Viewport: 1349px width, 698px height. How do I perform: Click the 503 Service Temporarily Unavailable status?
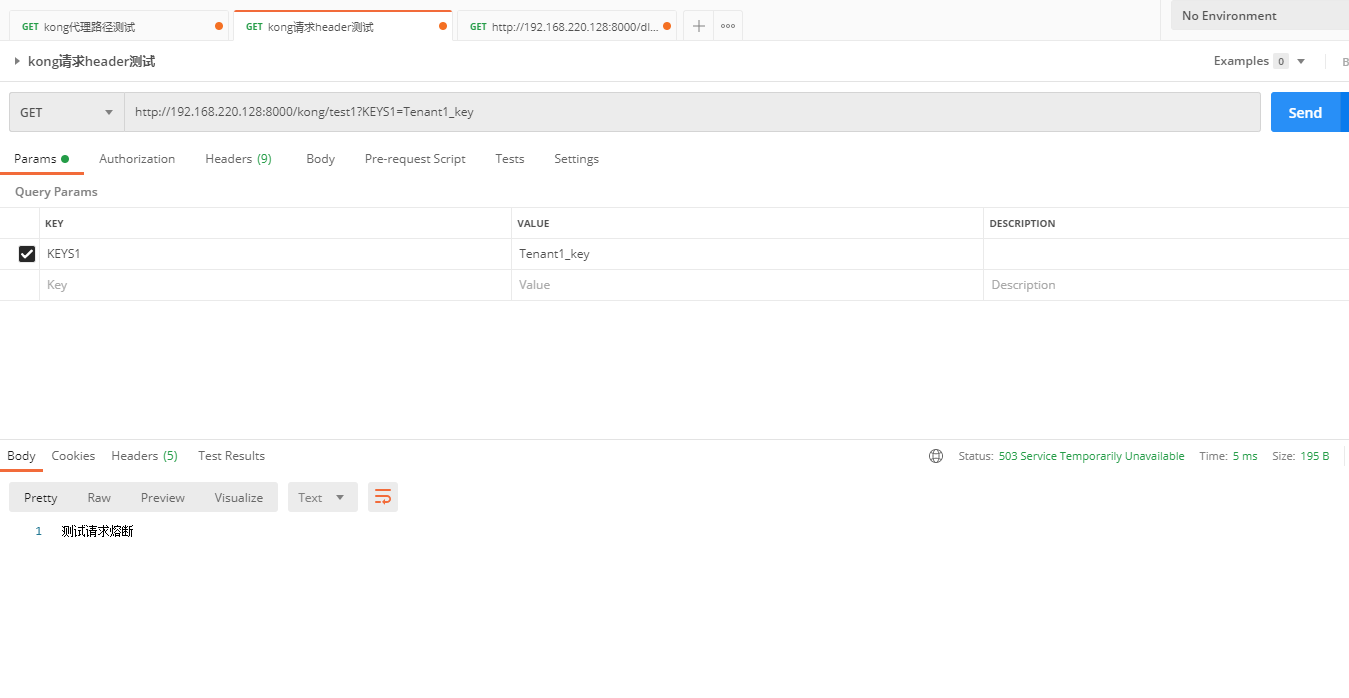(1091, 456)
